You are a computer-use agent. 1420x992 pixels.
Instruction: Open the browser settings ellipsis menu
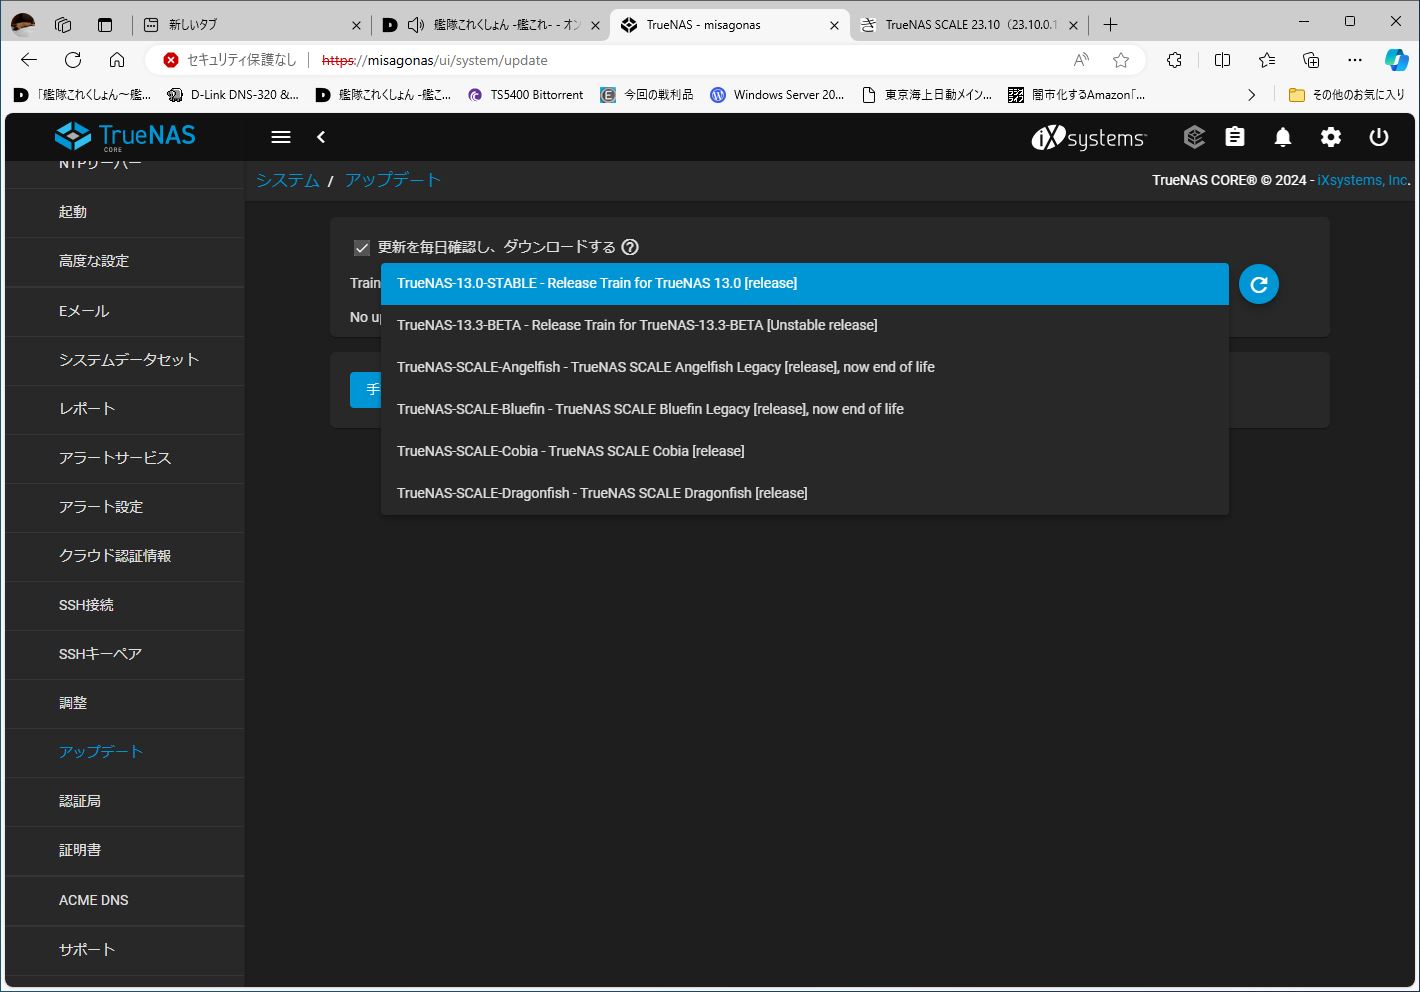(x=1355, y=60)
